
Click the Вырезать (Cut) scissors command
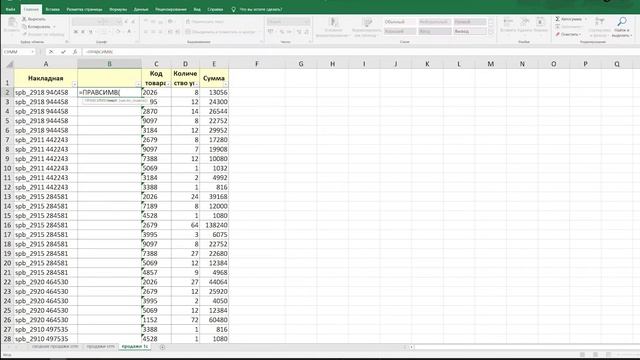[x=34, y=19]
